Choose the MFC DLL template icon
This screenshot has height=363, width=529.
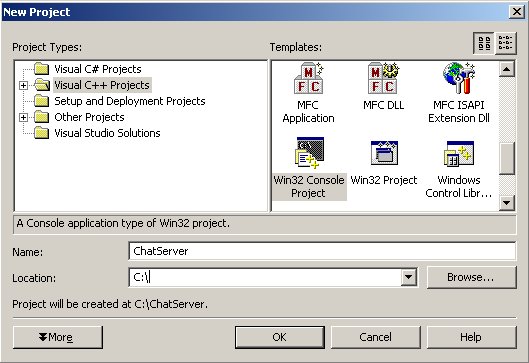point(383,79)
